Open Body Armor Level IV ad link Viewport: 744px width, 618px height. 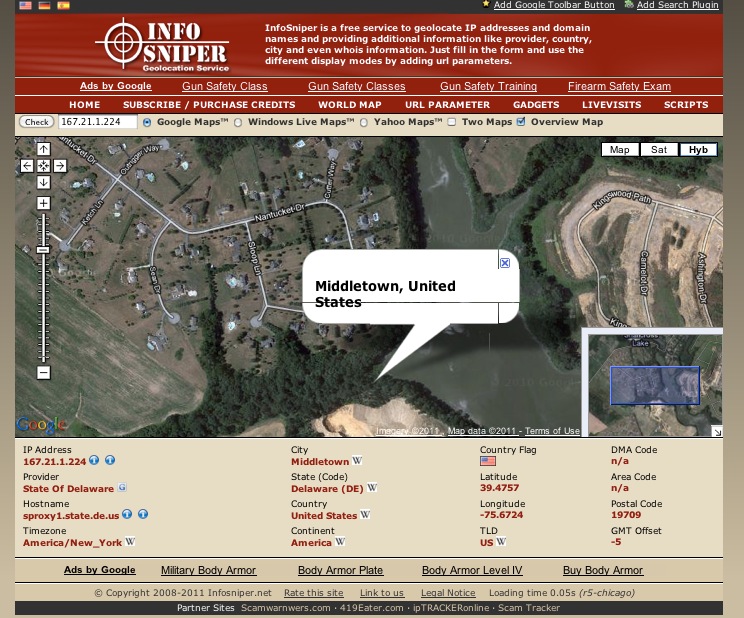[472, 571]
